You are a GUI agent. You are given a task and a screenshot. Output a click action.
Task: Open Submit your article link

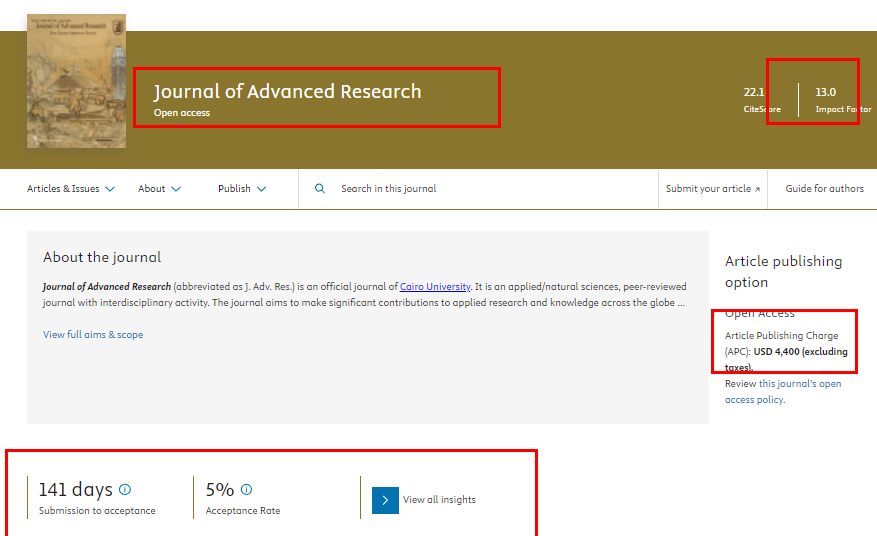coord(713,189)
